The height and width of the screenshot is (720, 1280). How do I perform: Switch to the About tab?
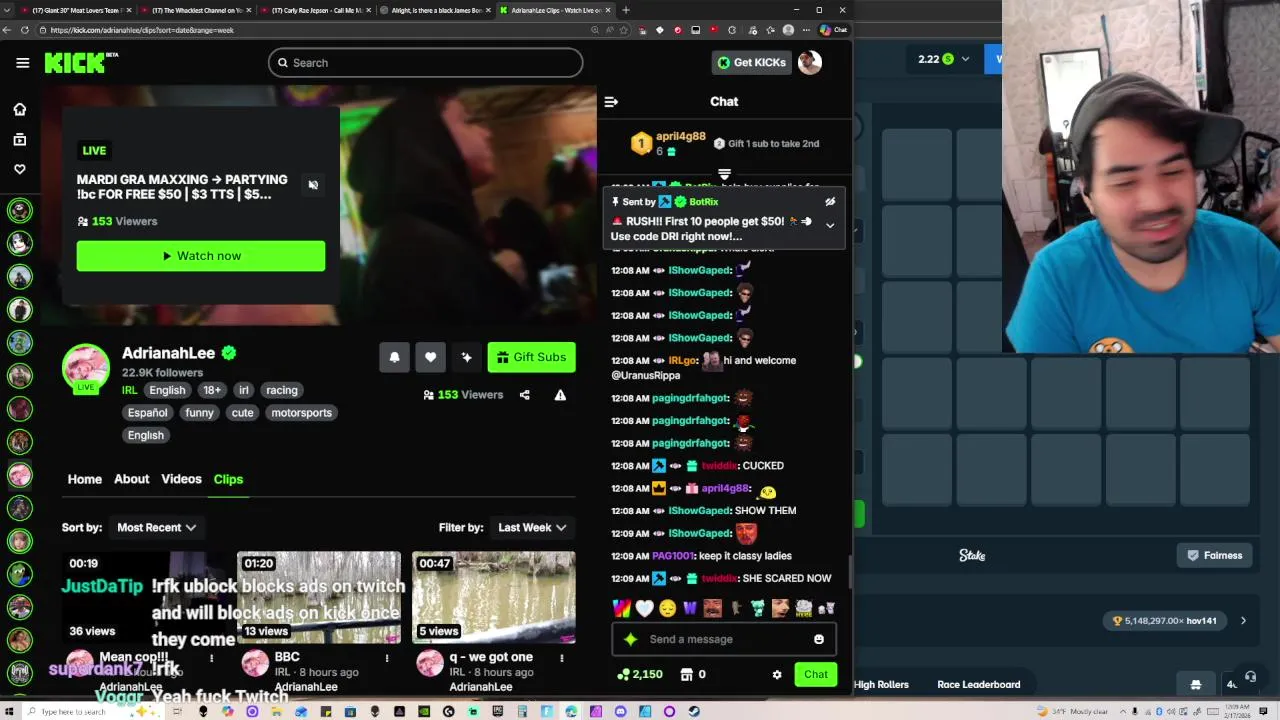click(x=131, y=479)
